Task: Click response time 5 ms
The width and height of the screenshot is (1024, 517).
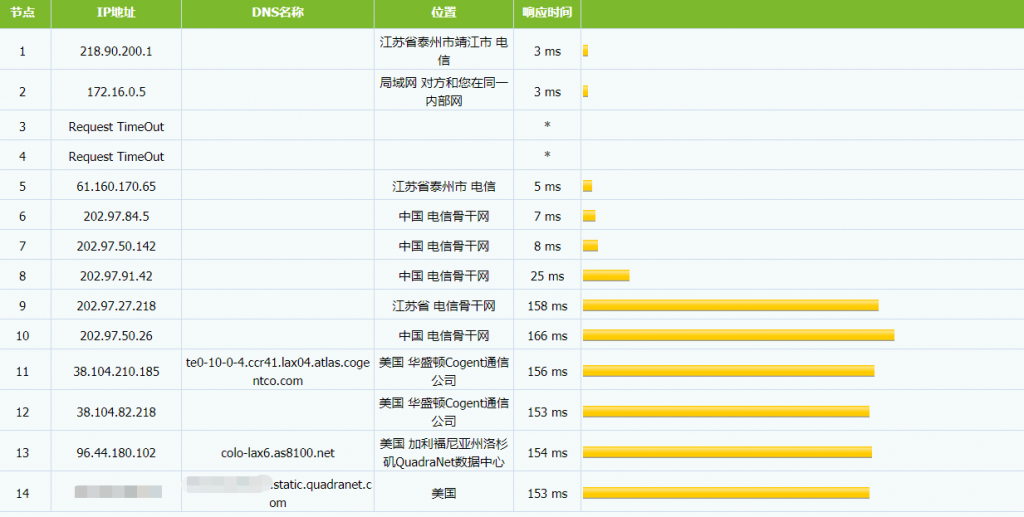Action: click(547, 187)
